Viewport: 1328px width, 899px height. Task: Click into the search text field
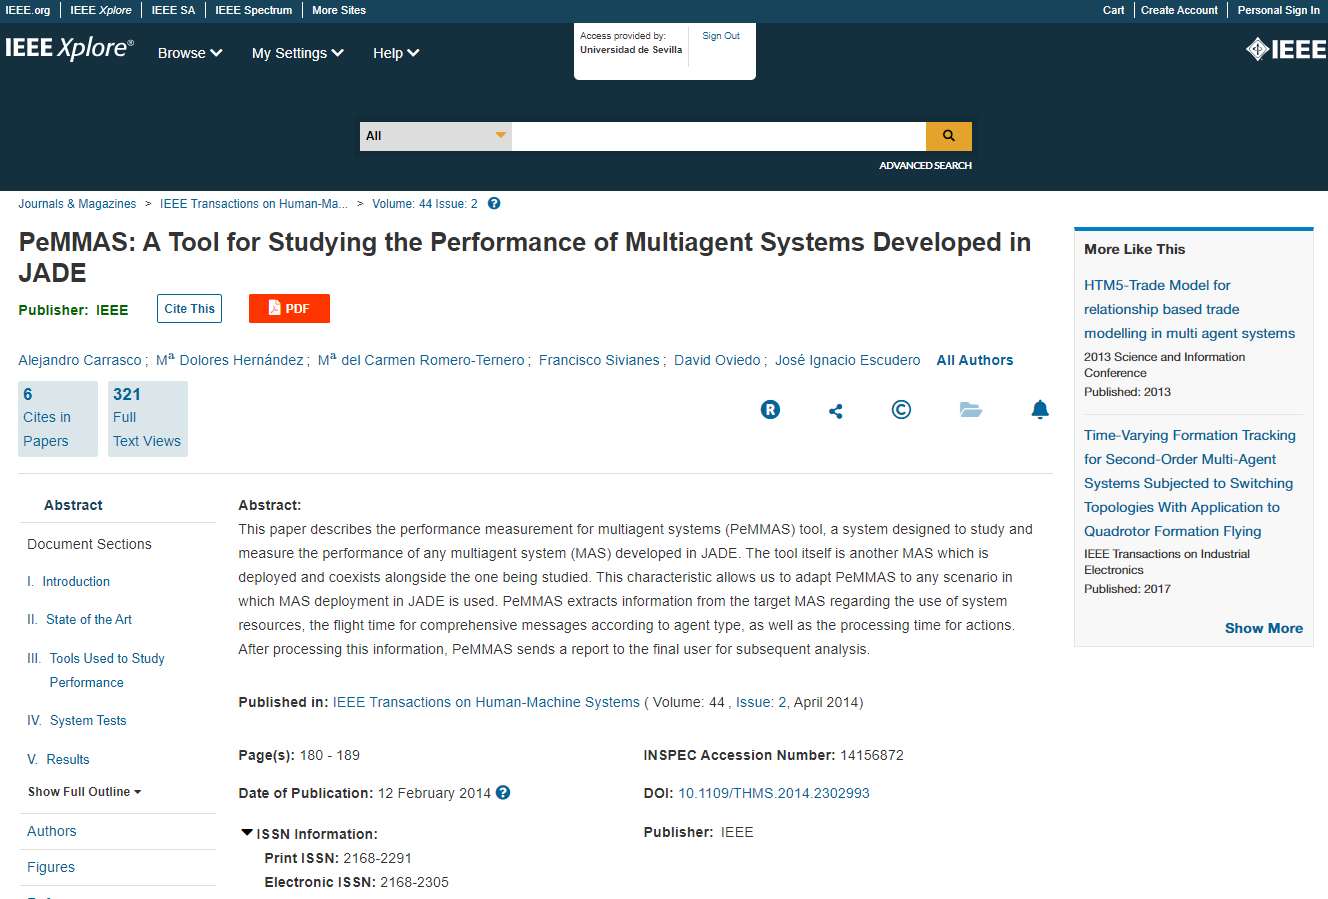[718, 136]
